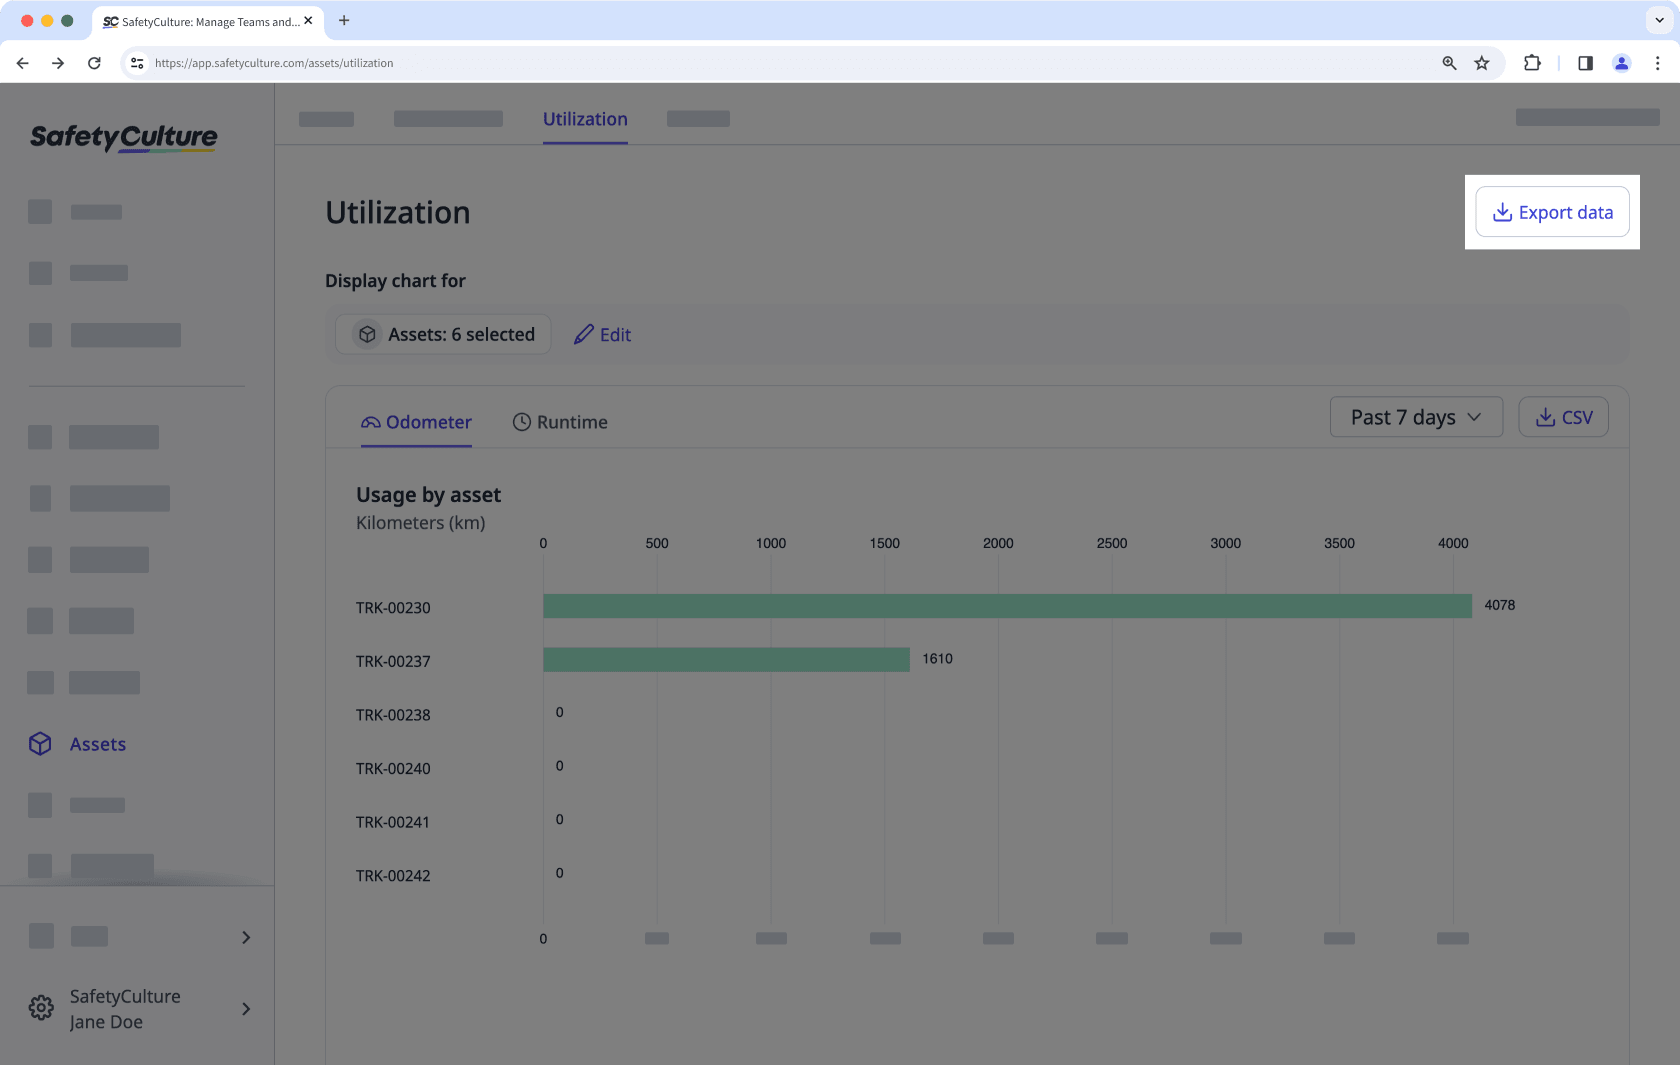Click the download icon inside the CSV button

1544,417
